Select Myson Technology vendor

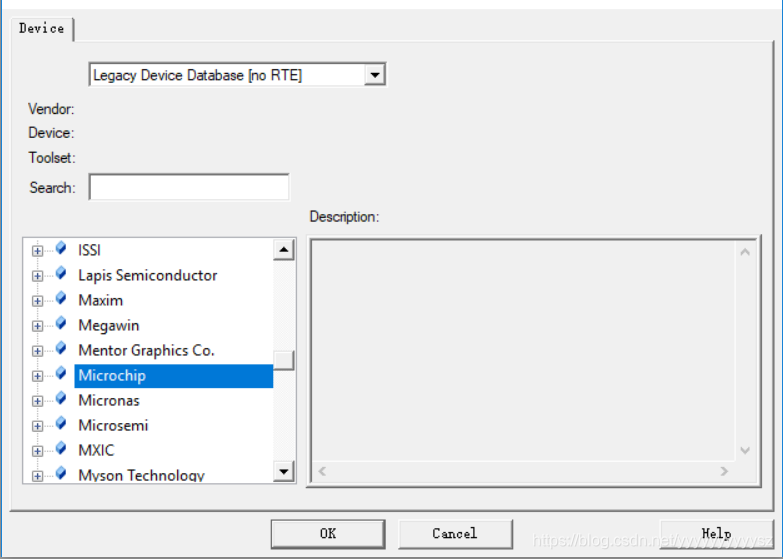(x=141, y=475)
